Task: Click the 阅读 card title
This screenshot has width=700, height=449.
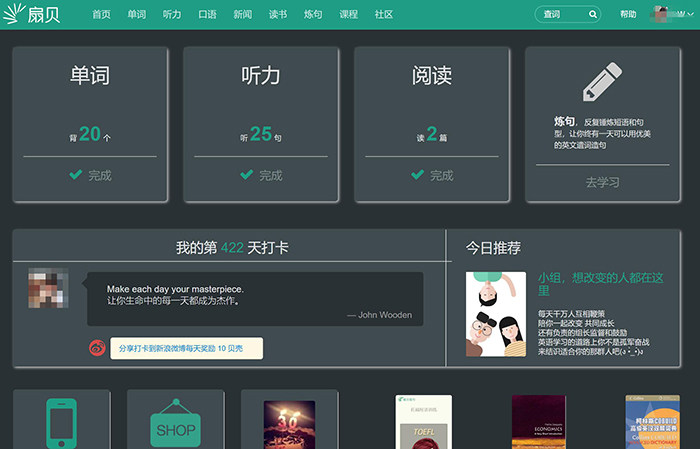Action: pyautogui.click(x=432, y=75)
